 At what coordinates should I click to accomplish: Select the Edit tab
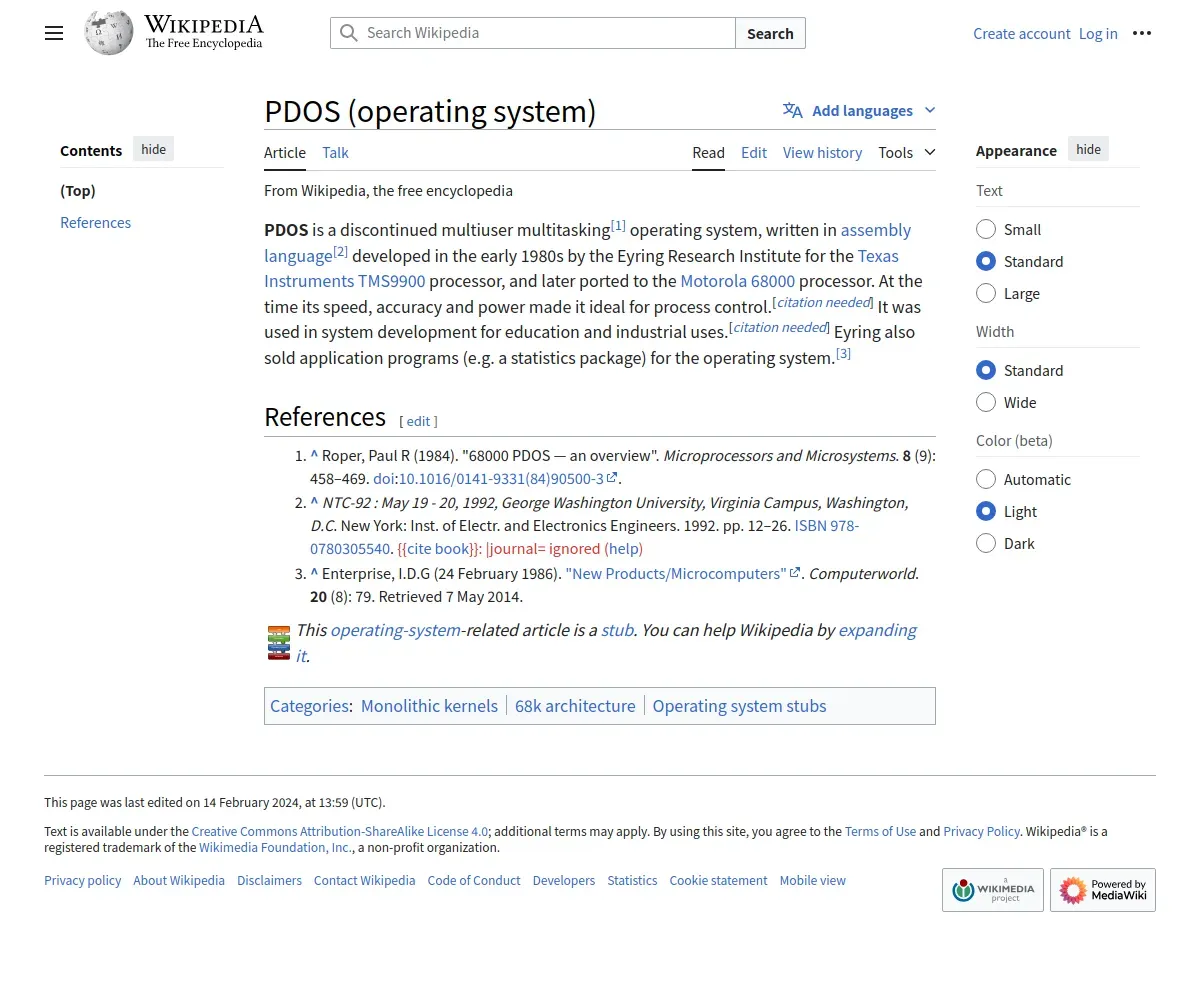(x=754, y=152)
